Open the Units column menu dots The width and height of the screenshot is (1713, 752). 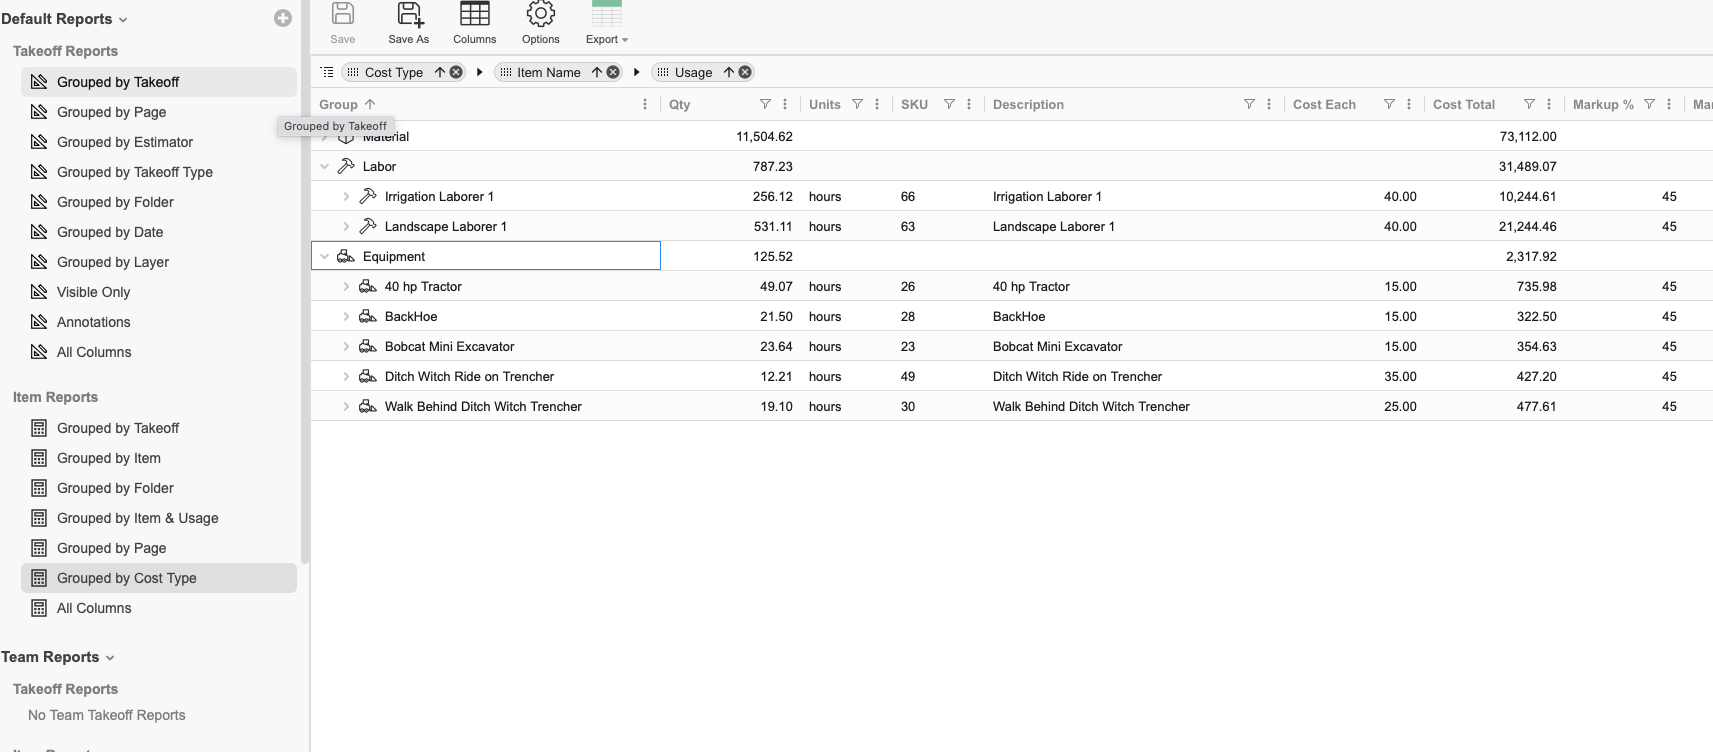click(x=877, y=104)
